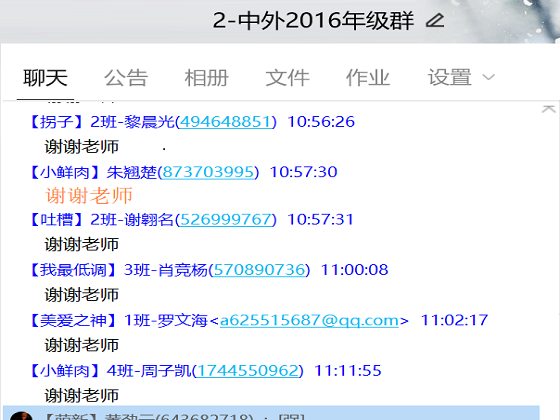Open the 文件 tab
This screenshot has height=420, width=560.
point(288,78)
